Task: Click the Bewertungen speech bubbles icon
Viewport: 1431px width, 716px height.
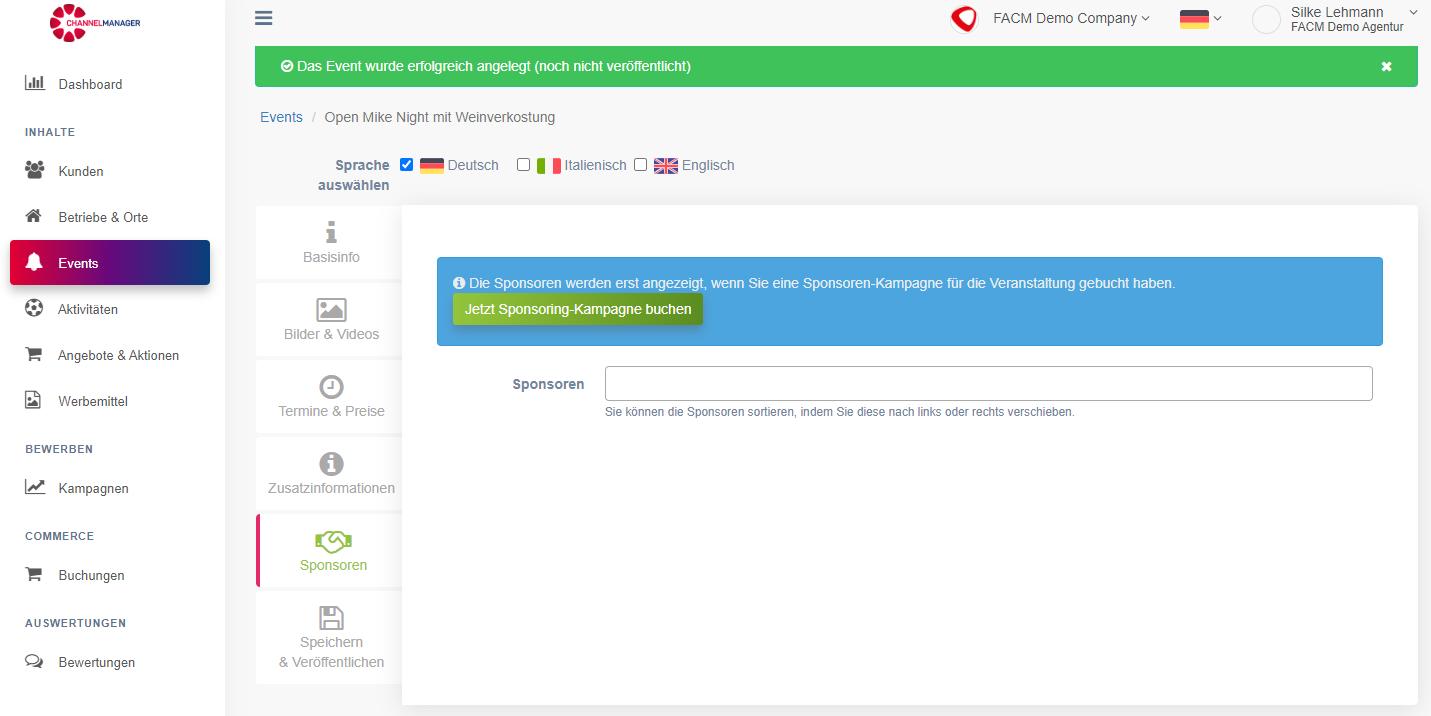Action: click(x=34, y=661)
